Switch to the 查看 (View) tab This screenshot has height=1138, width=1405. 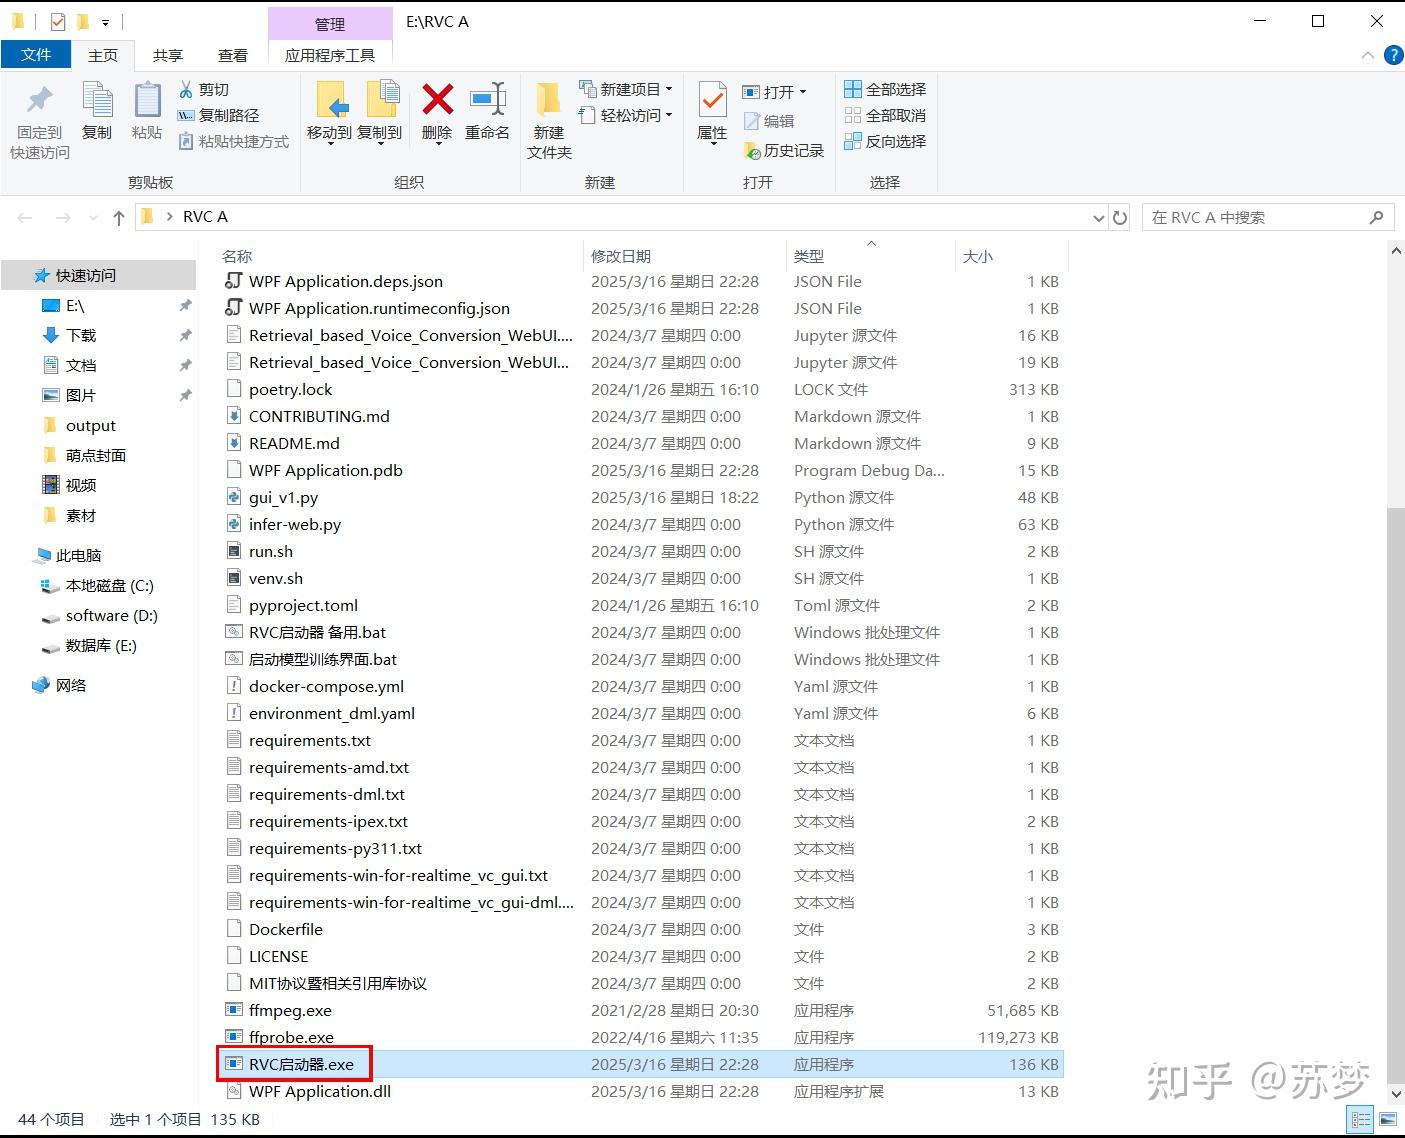[x=232, y=55]
